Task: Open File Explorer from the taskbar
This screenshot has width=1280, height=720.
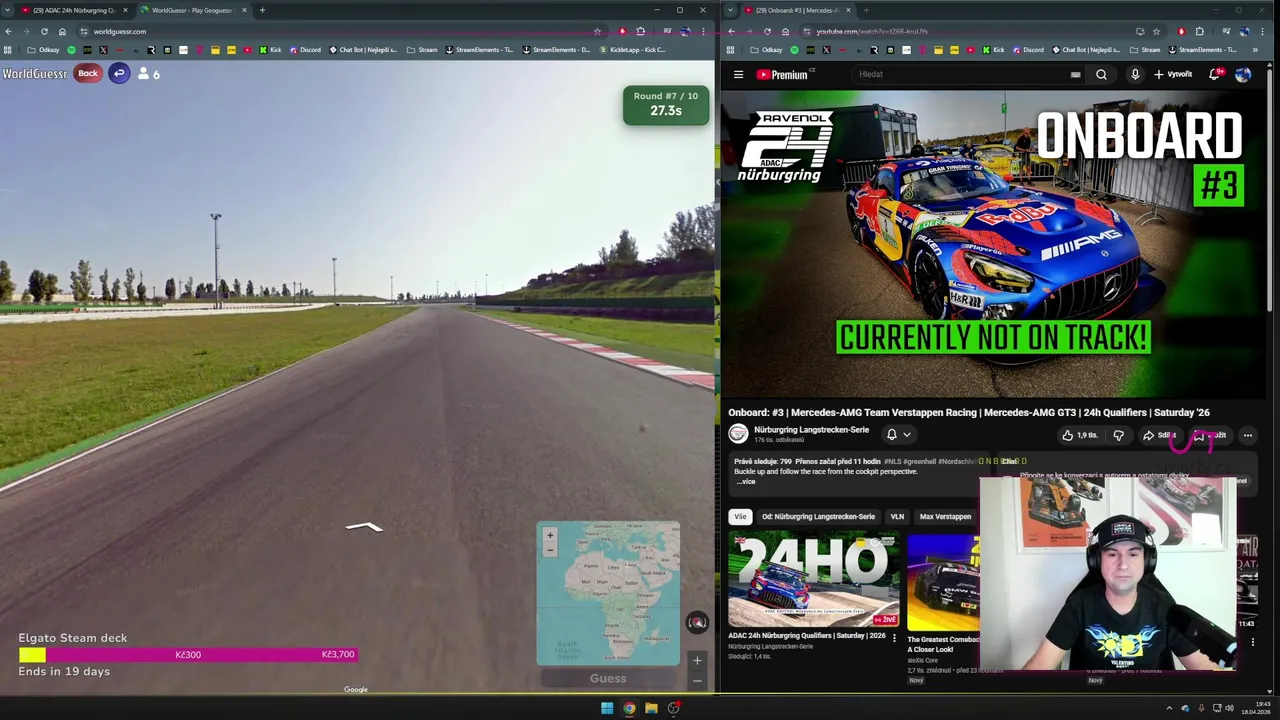Action: 651,708
